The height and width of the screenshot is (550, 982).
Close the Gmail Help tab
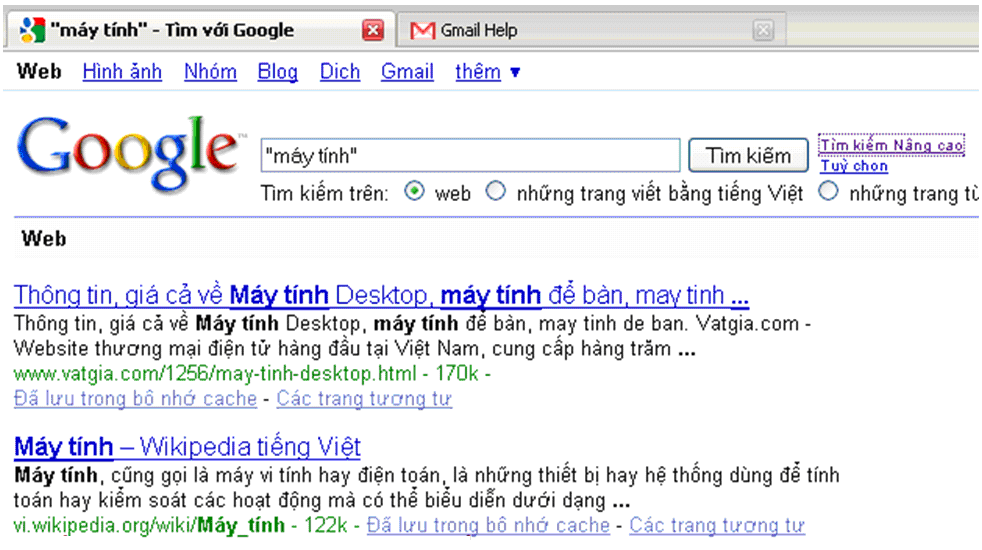click(x=763, y=30)
